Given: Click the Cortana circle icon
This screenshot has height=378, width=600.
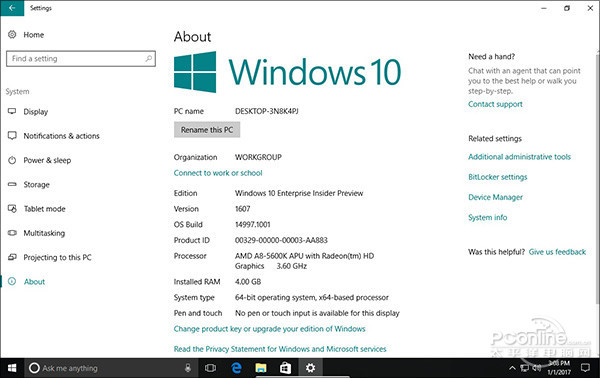Looking at the screenshot, I should coord(34,368).
